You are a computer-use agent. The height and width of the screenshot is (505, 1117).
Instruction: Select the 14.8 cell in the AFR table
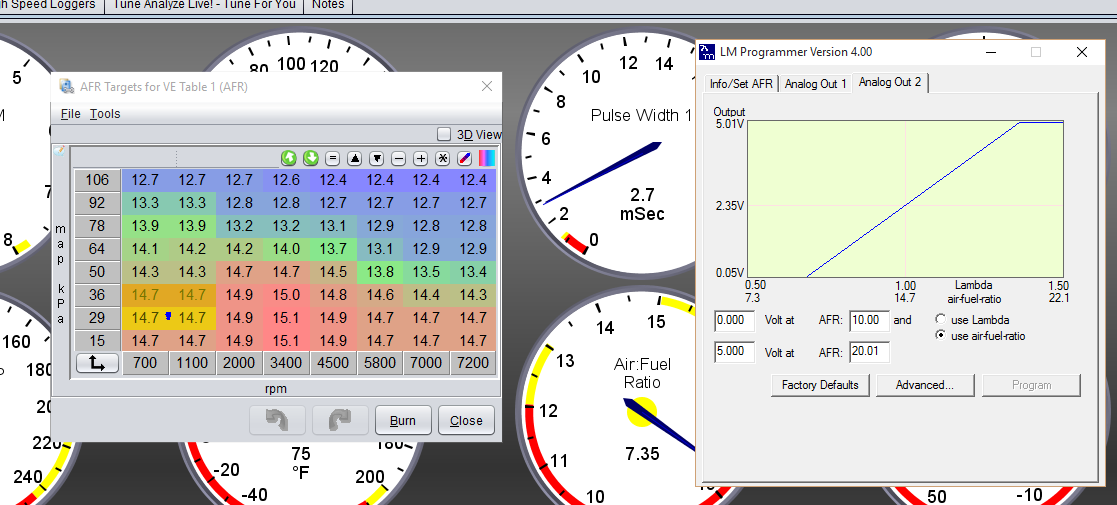[x=333, y=294]
